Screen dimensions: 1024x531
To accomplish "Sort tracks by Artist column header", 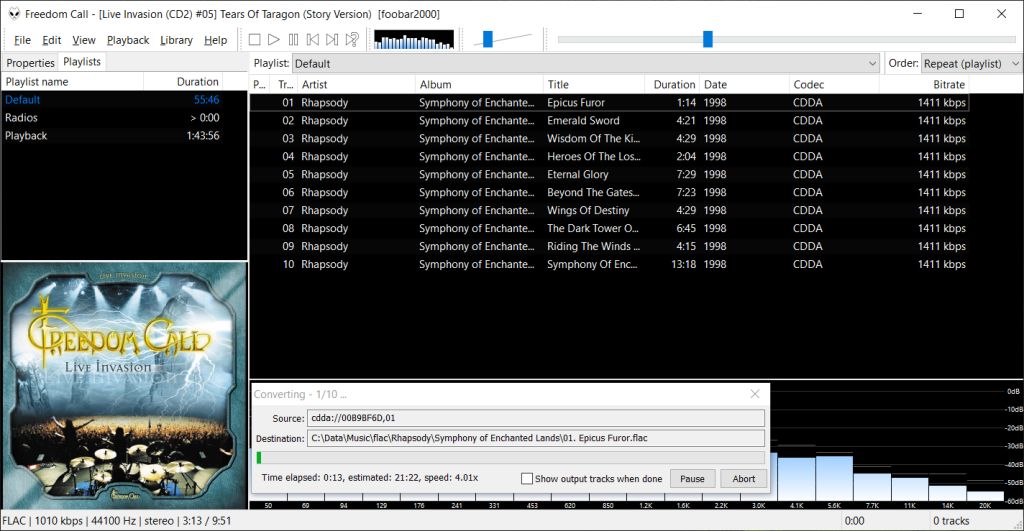I will [x=356, y=84].
